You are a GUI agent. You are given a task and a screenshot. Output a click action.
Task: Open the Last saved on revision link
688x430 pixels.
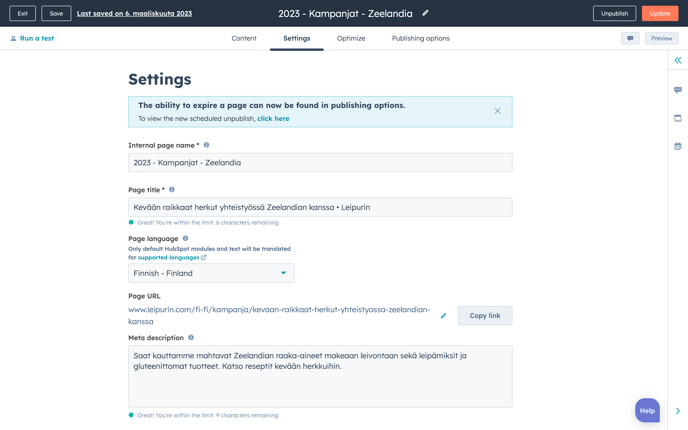134,14
